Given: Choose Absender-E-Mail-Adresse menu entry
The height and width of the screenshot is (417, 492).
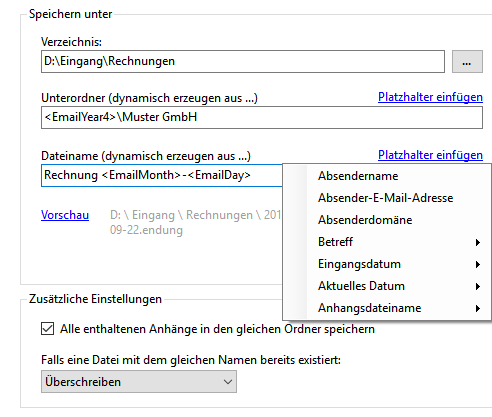Looking at the screenshot, I should (387, 198).
